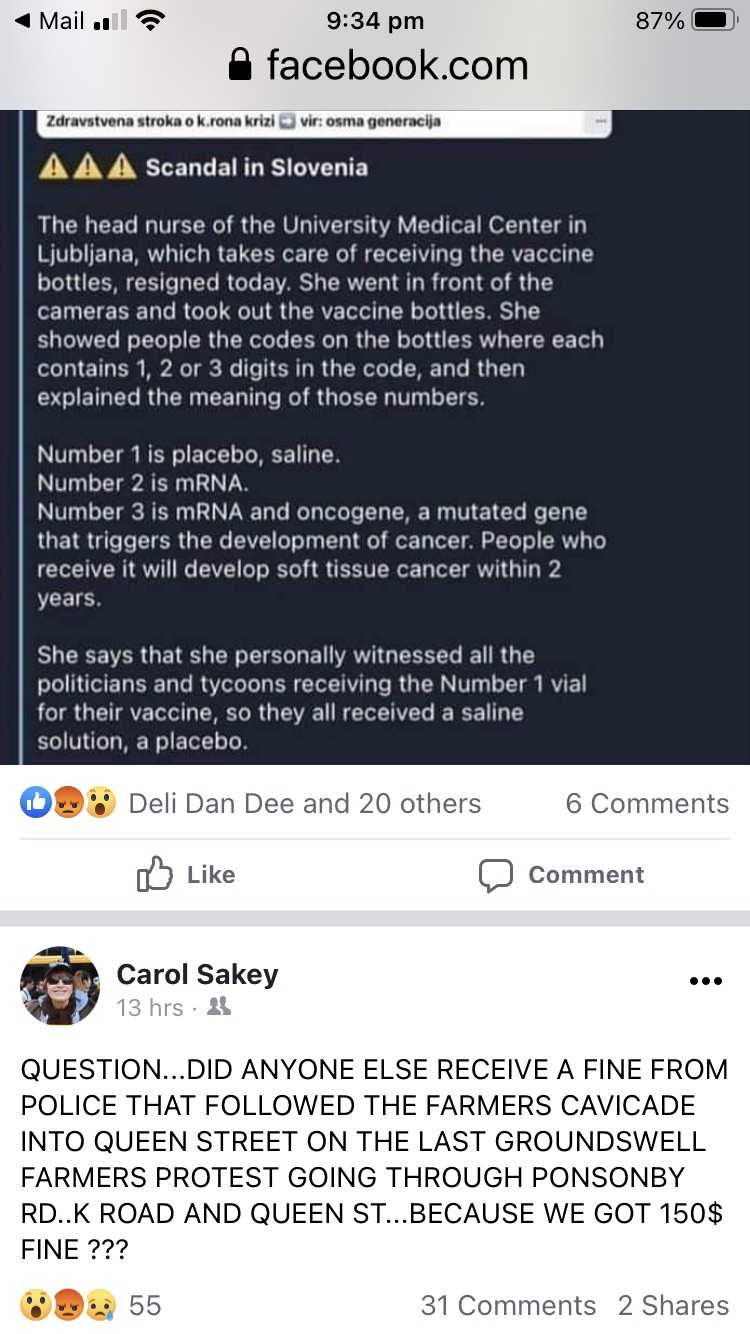
Task: Tap the Like thumbs-up icon
Action: tap(155, 875)
